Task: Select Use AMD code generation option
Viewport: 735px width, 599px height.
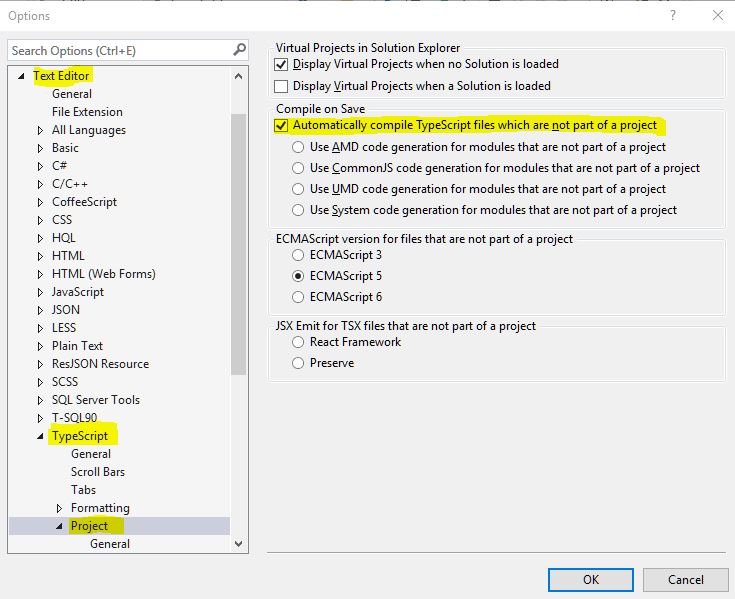Action: click(298, 147)
